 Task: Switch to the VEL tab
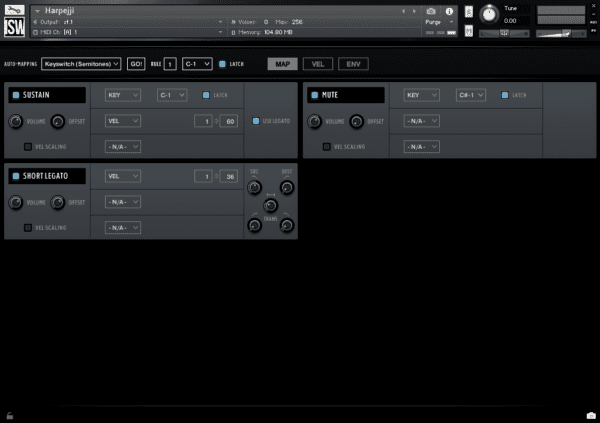[x=318, y=64]
